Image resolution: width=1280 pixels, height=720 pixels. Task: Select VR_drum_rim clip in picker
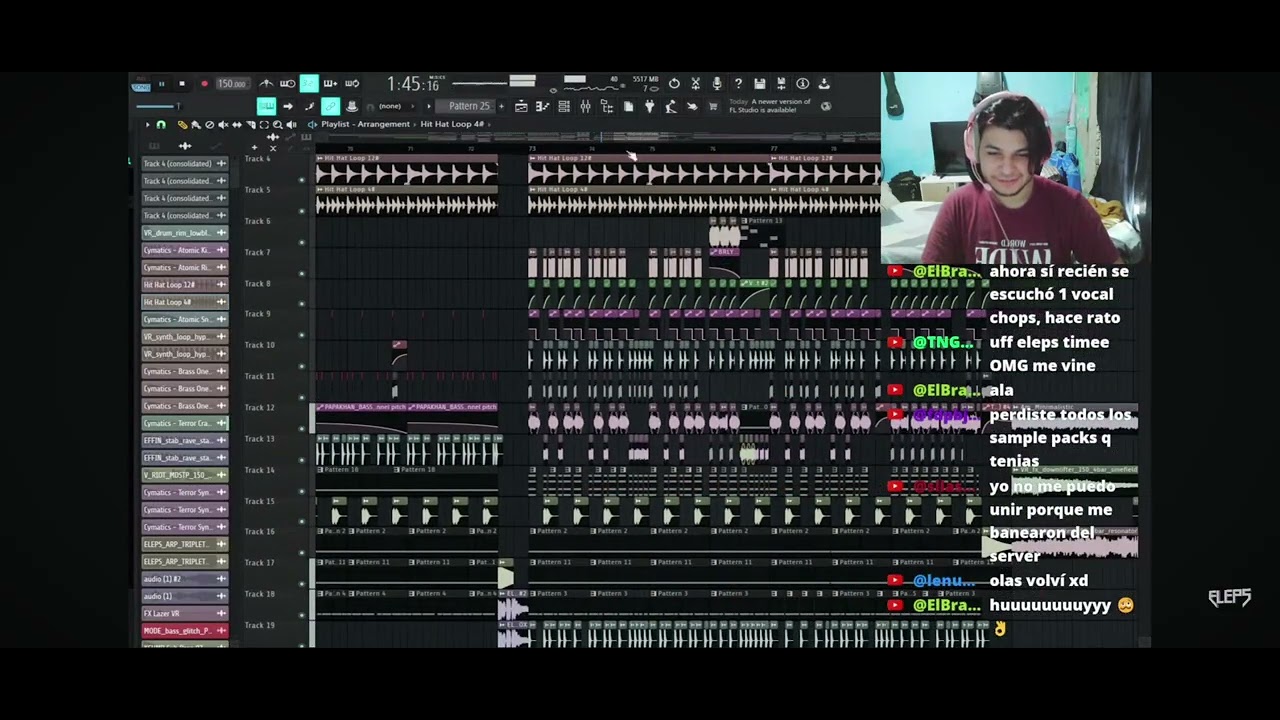185,233
